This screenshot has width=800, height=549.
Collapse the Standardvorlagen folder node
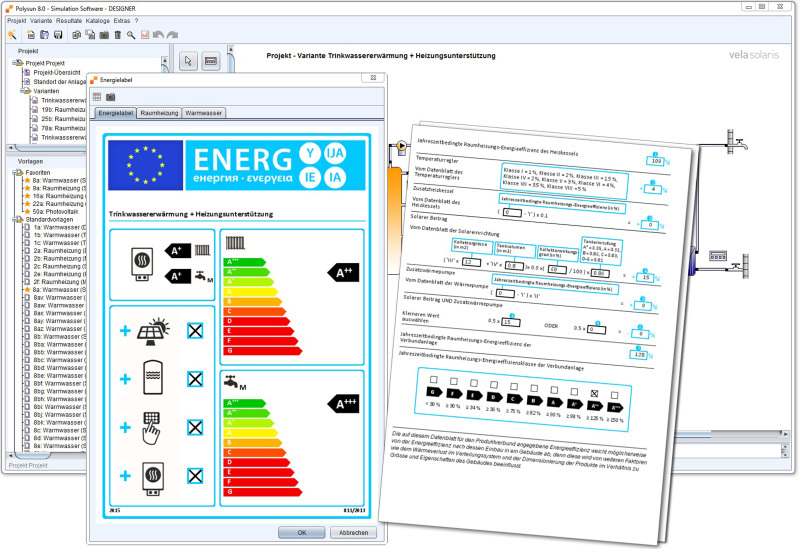(x=15, y=219)
